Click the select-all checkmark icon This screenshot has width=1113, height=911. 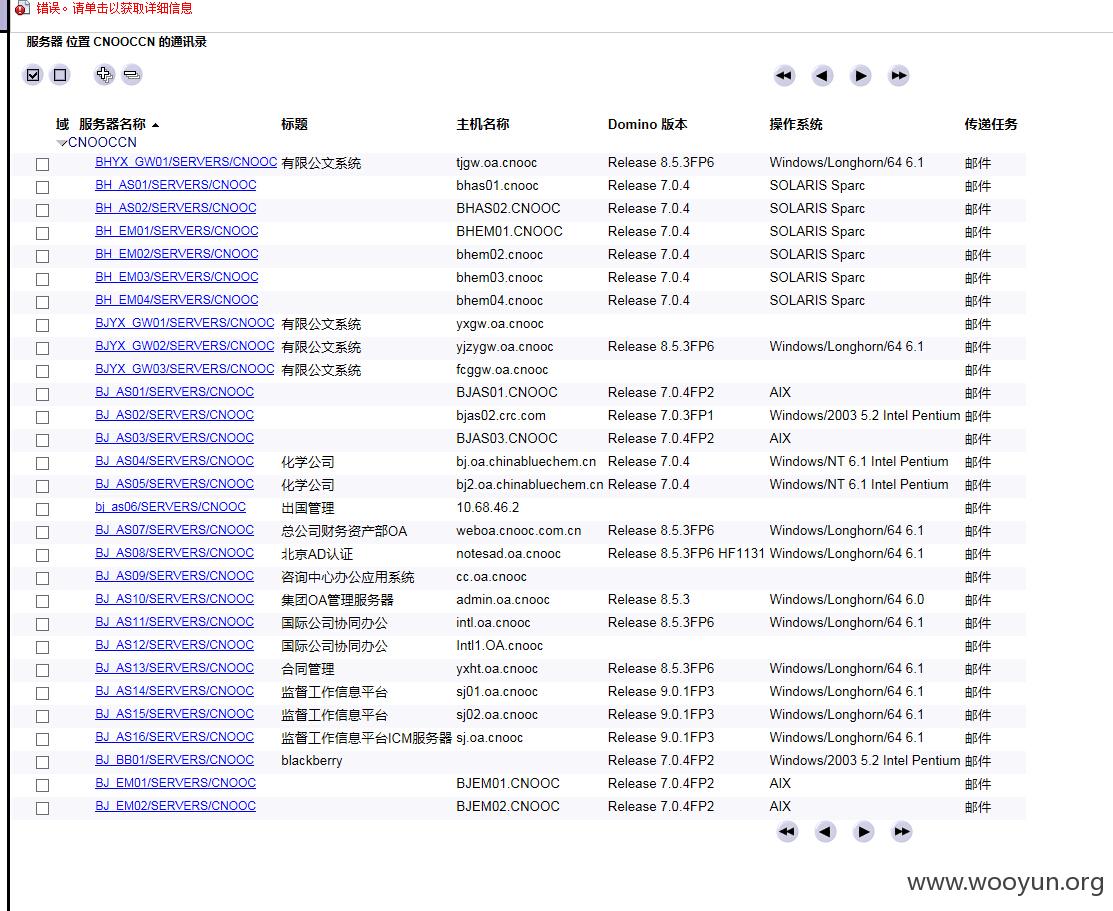[33, 75]
